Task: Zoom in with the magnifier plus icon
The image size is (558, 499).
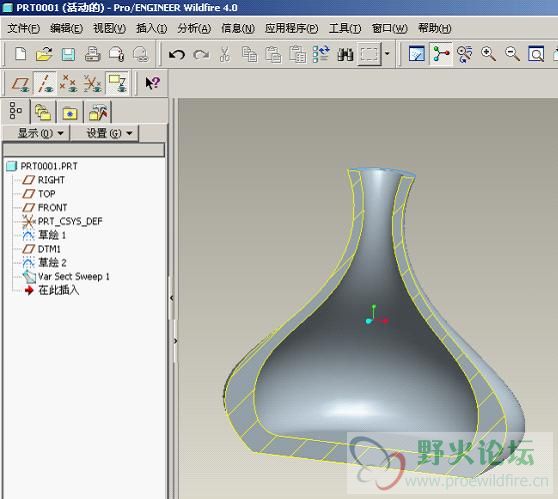Action: coord(488,54)
